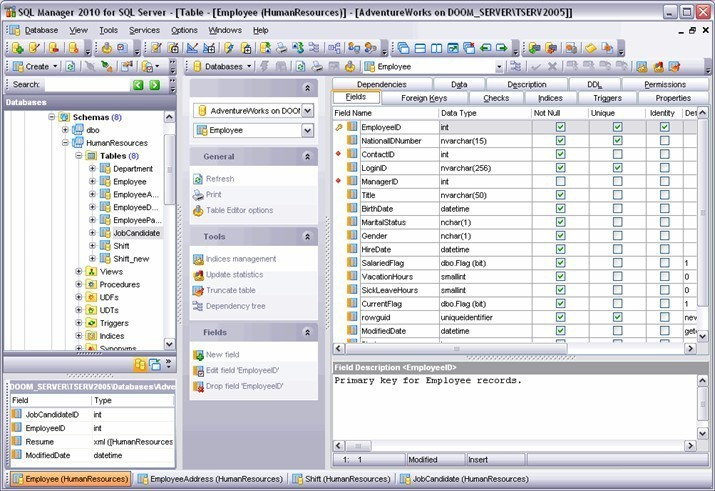Click the dependency tree icon beside Employee combo
Image resolution: width=715 pixels, height=491 pixels.
516,67
